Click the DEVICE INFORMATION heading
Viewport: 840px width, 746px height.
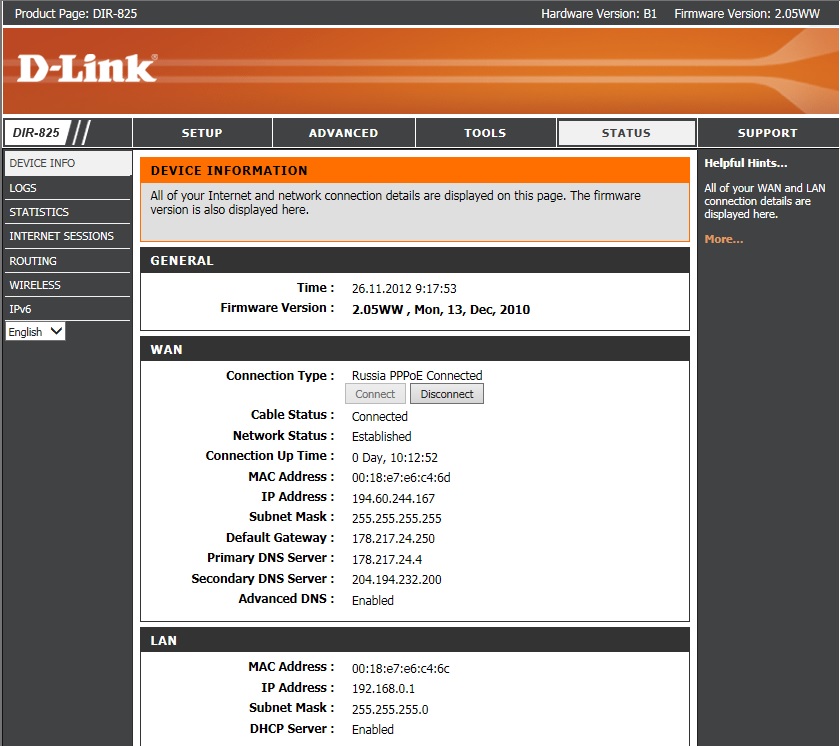click(229, 171)
